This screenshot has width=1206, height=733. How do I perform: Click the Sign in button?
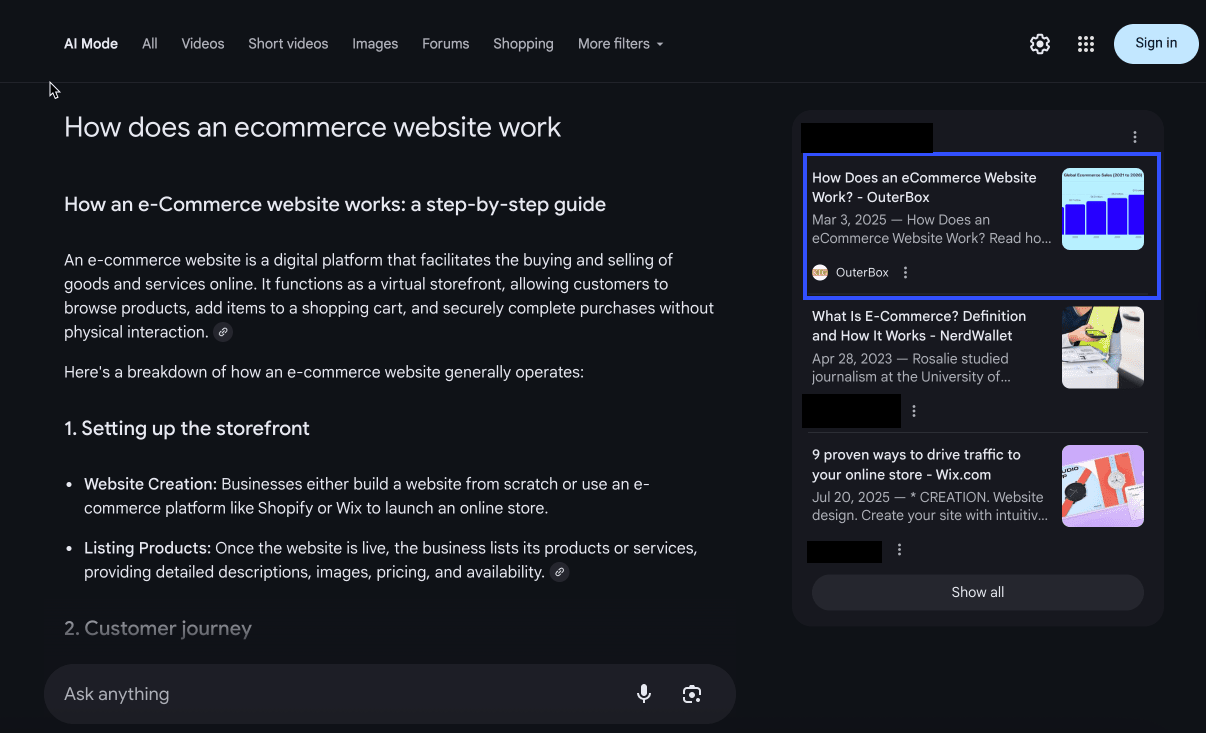pos(1156,44)
